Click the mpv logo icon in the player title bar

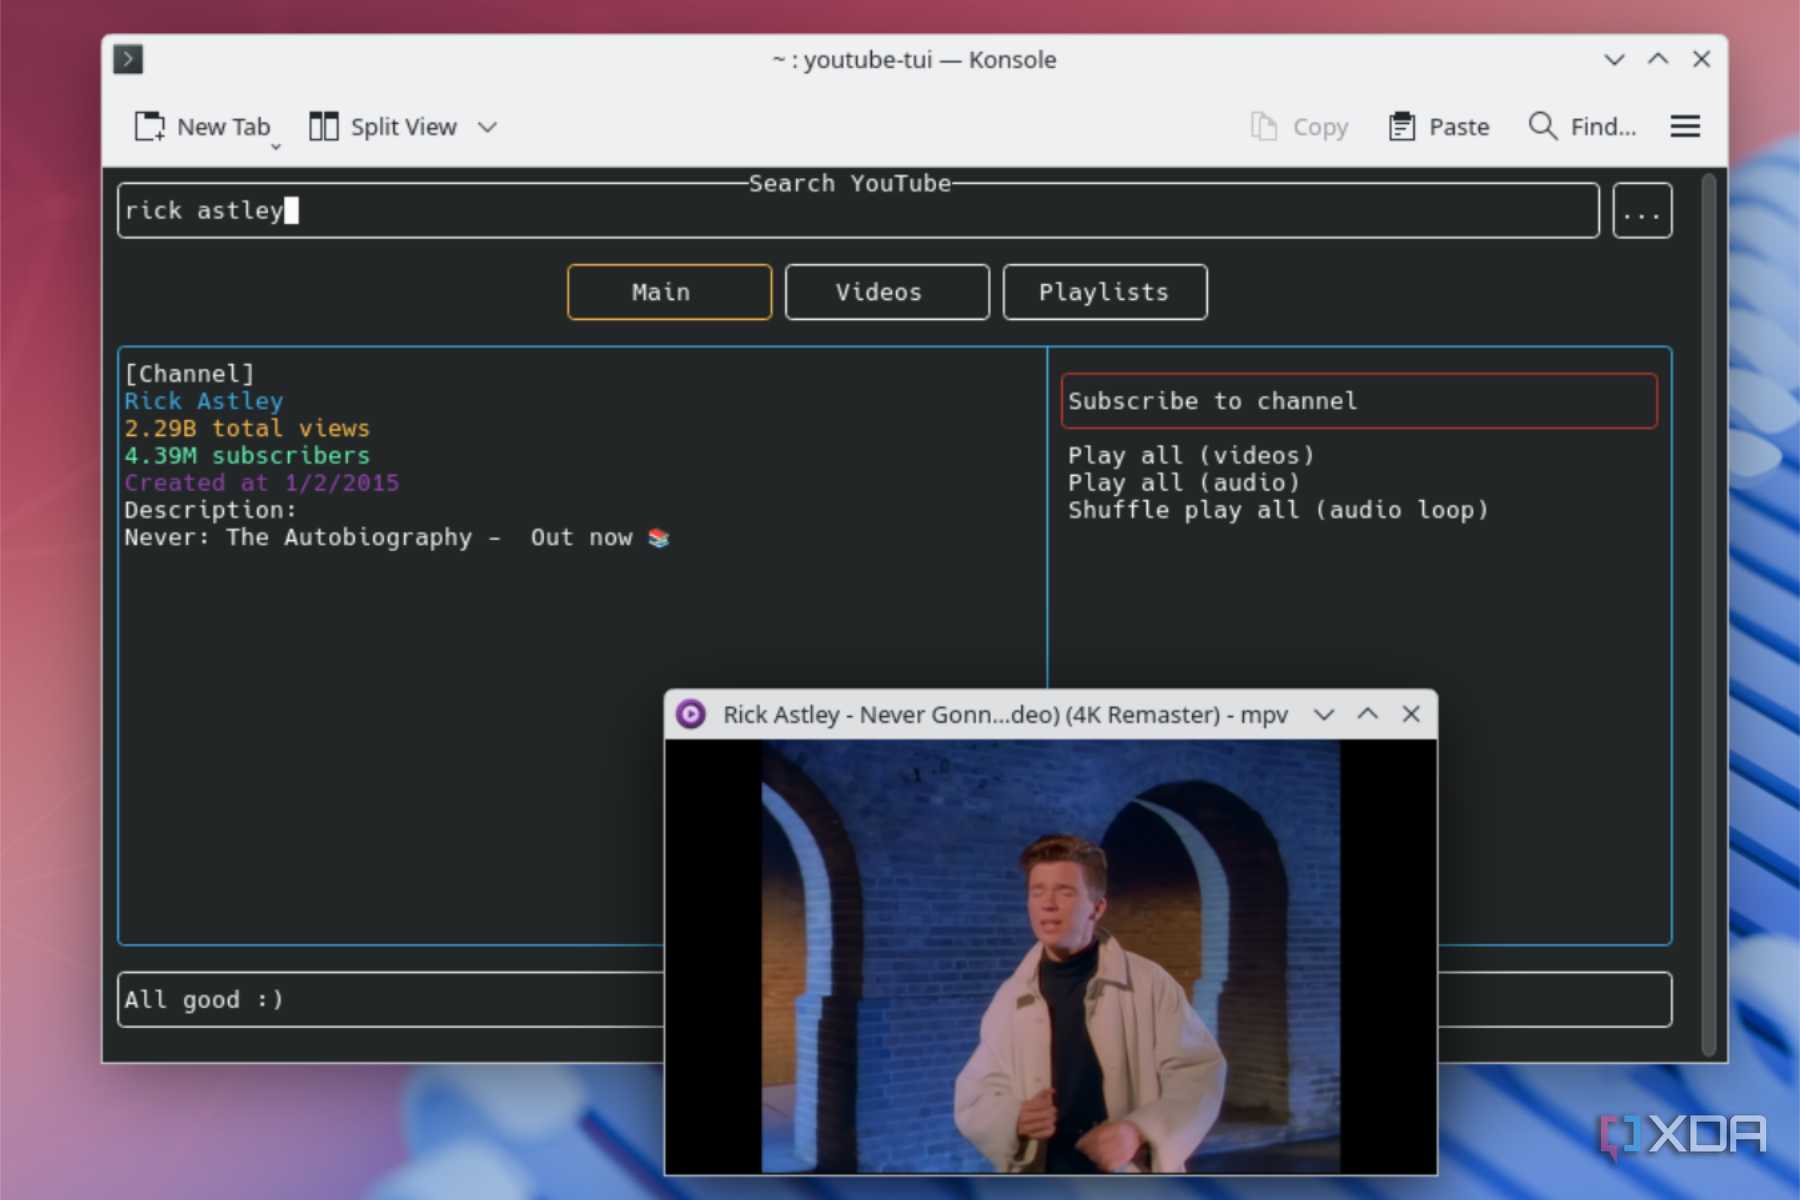(x=690, y=714)
